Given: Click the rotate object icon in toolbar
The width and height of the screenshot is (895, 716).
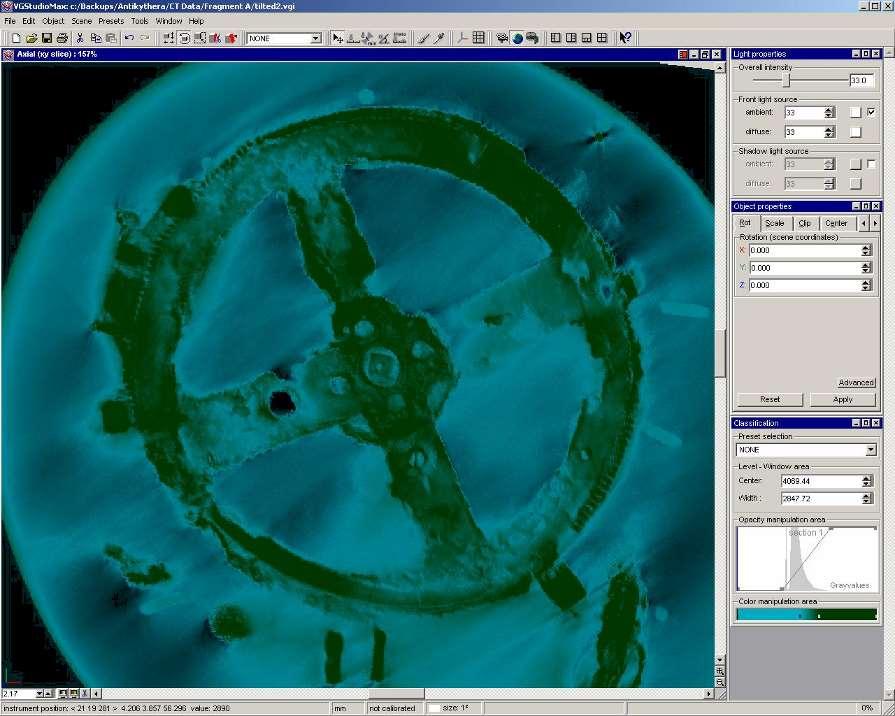Looking at the screenshot, I should click(184, 38).
